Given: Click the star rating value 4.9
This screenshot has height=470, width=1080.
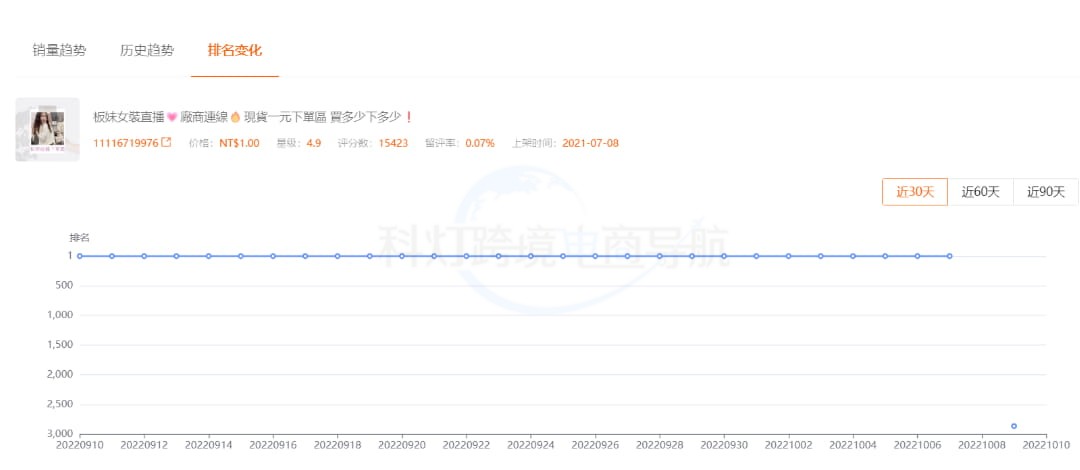Looking at the screenshot, I should tap(314, 143).
